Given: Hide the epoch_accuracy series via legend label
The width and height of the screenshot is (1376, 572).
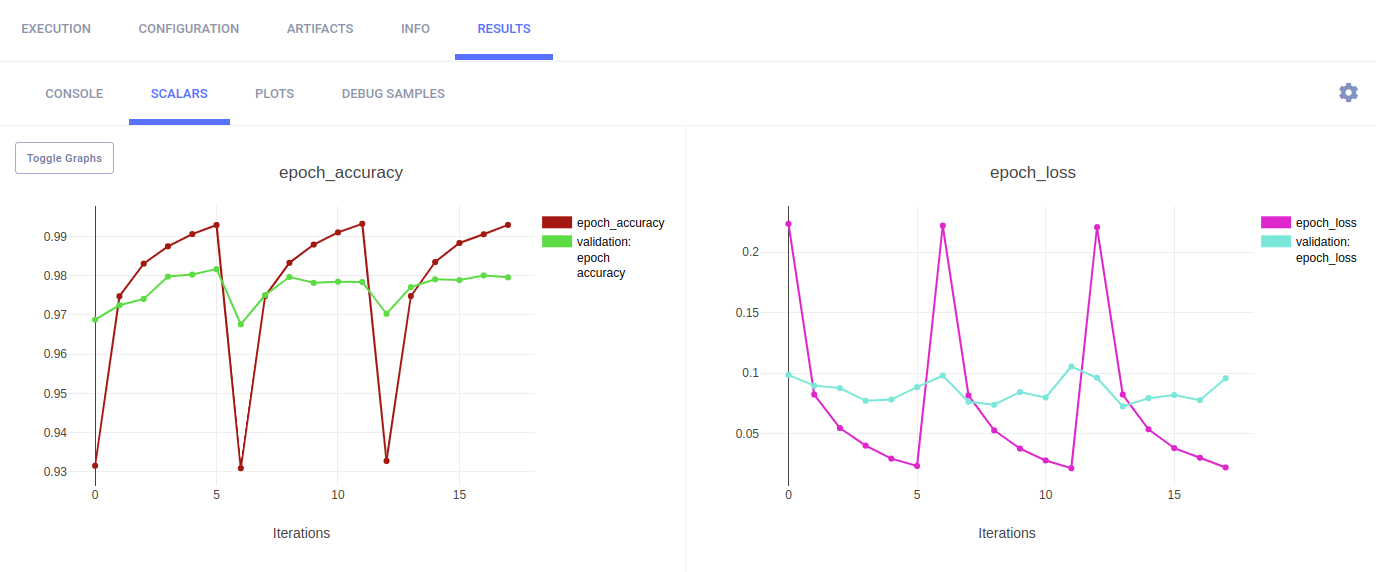Looking at the screenshot, I should pos(620,223).
